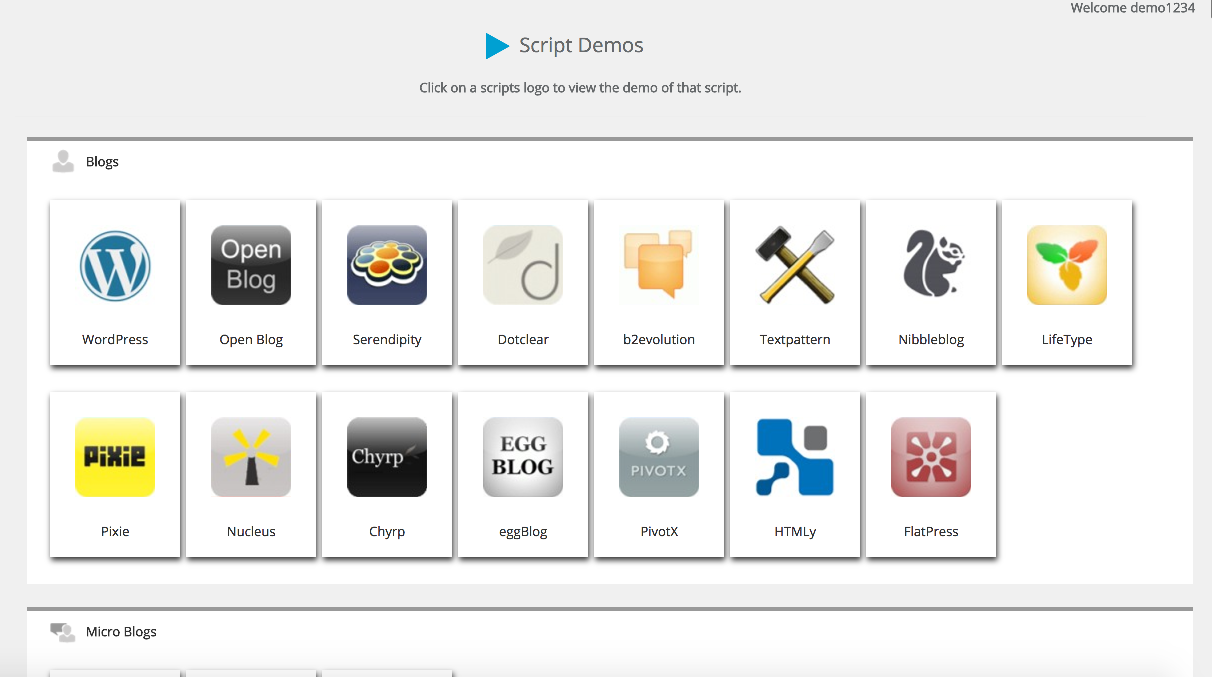1212x677 pixels.
Task: Click the FlatPress name label
Action: 931,532
